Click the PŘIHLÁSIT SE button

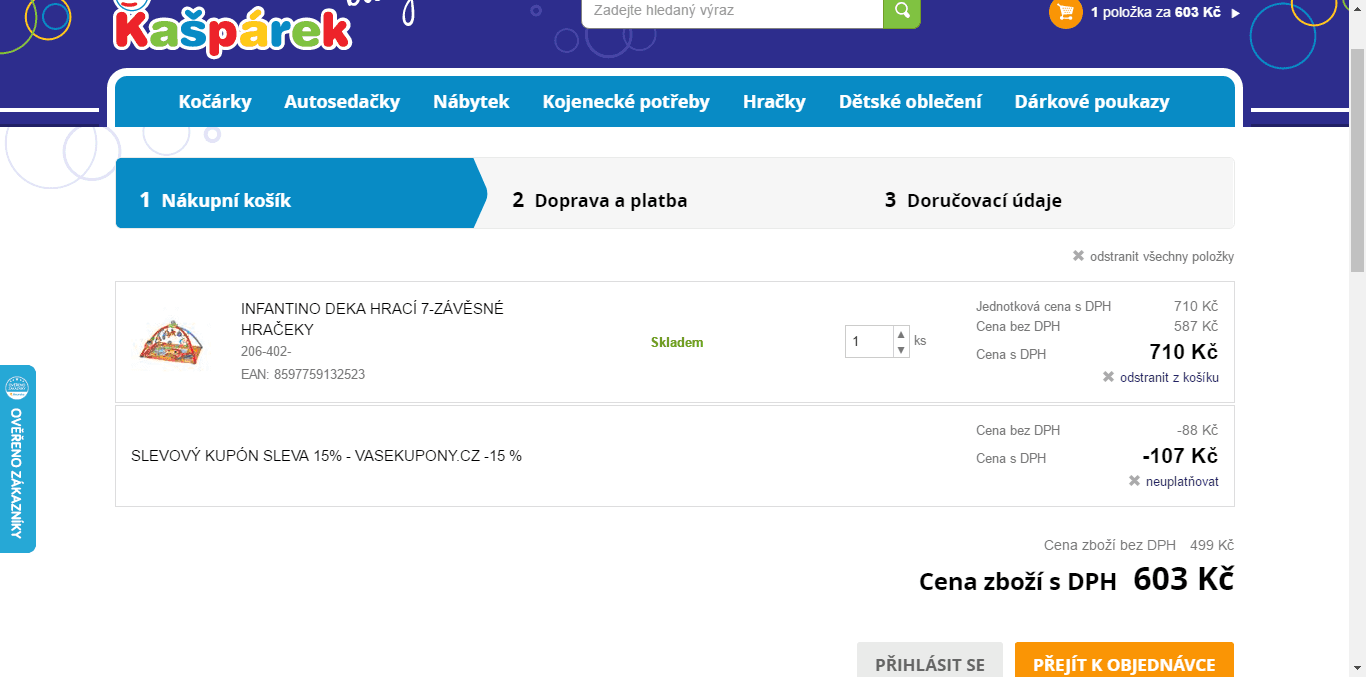(x=930, y=660)
